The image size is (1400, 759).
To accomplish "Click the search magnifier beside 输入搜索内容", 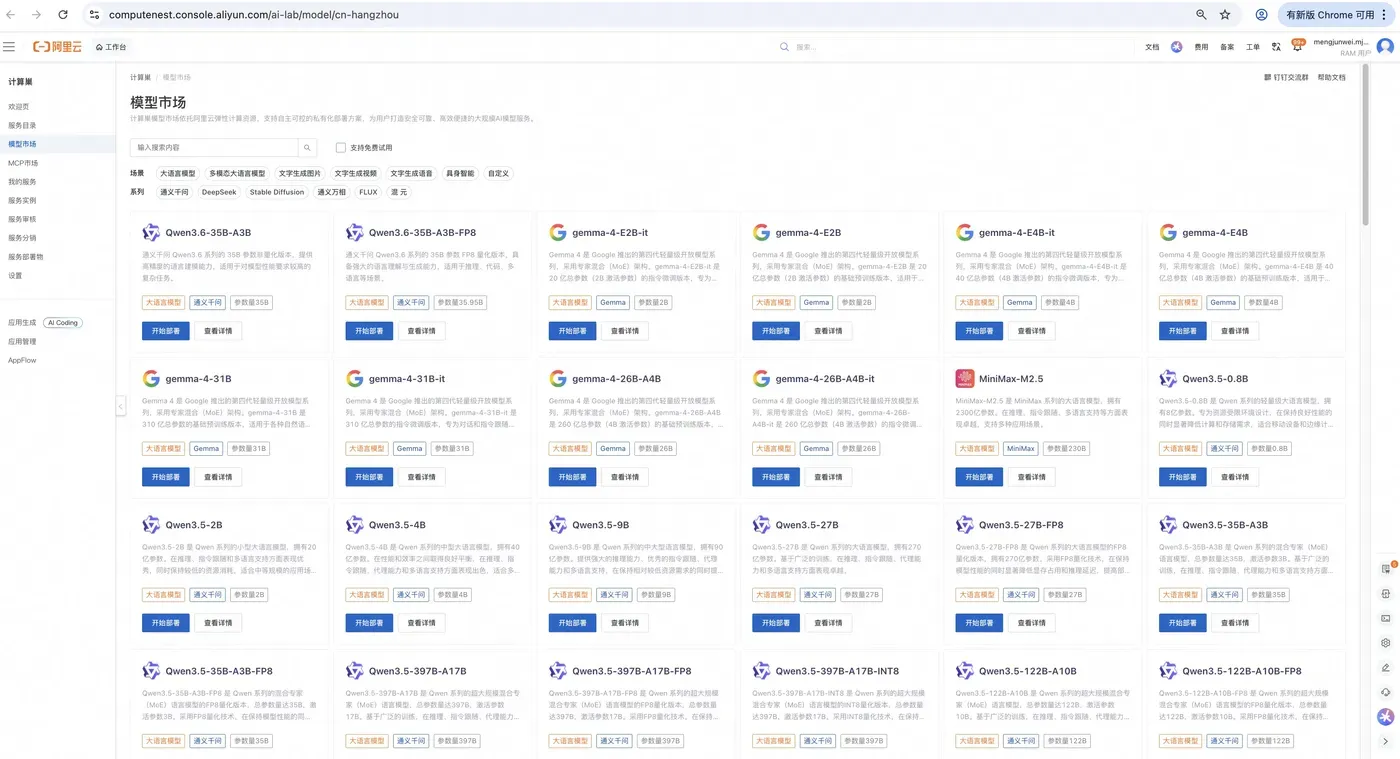I will click(x=308, y=147).
